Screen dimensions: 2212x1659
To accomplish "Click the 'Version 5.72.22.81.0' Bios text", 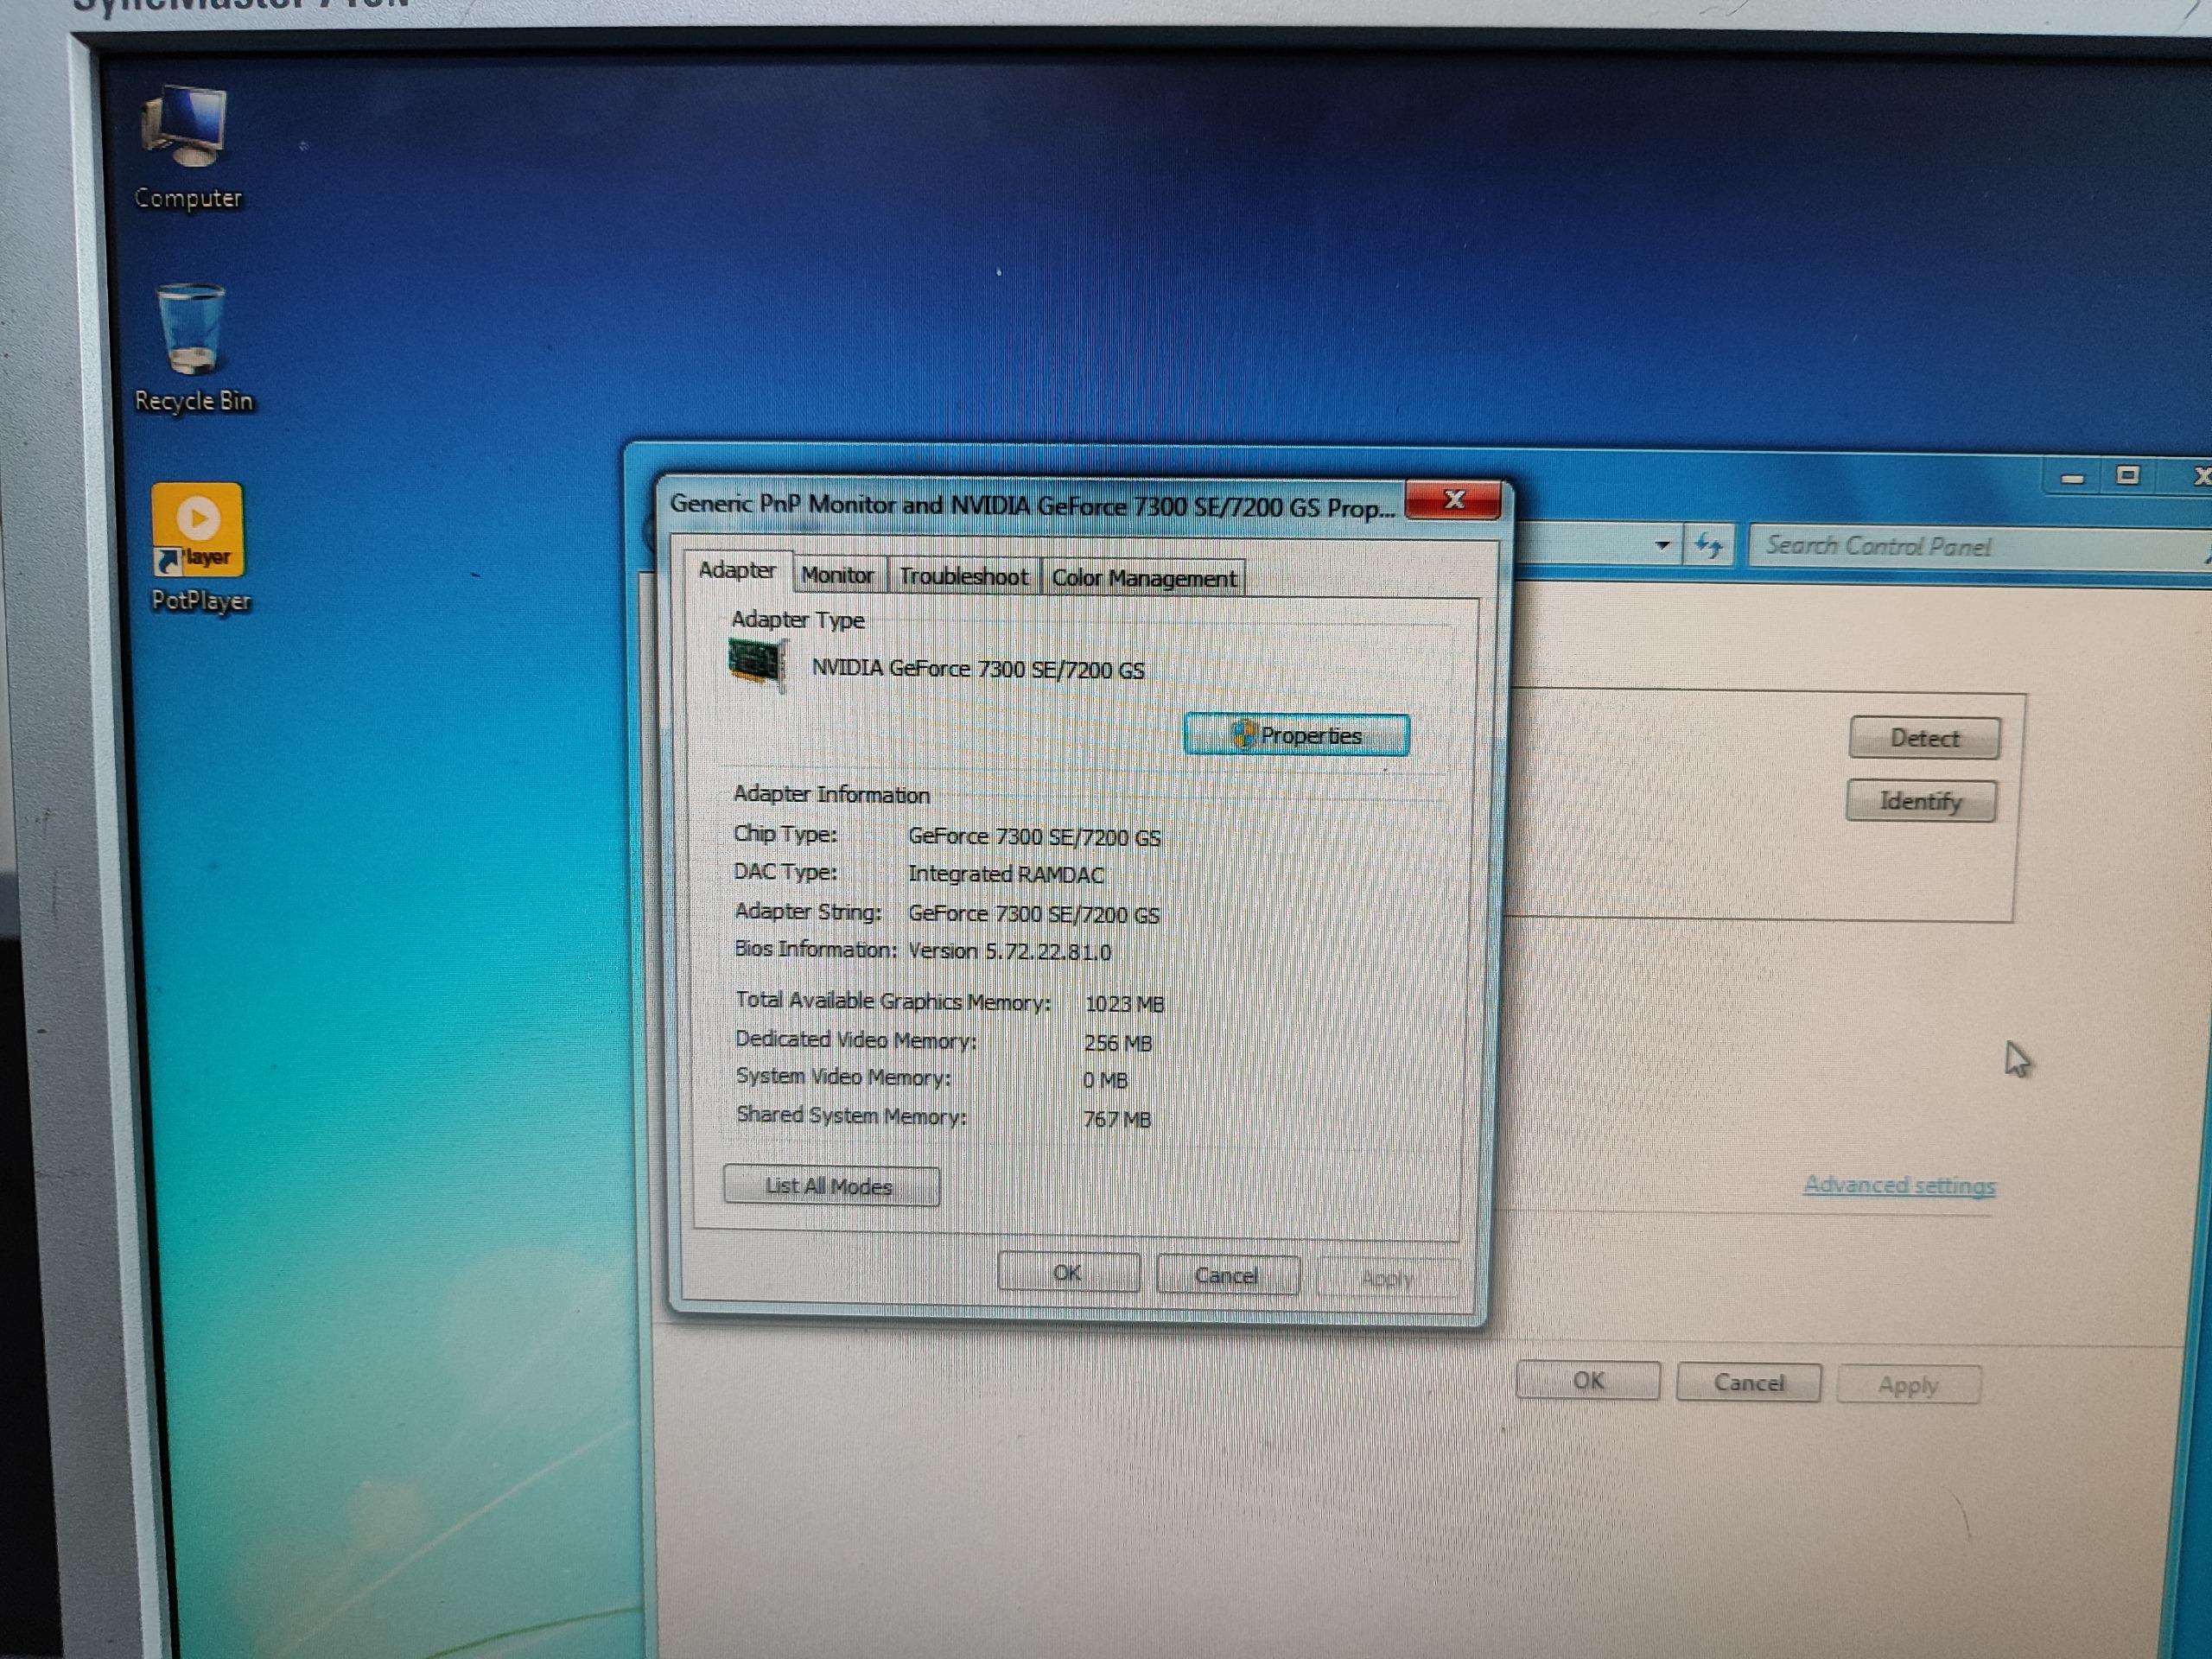I will click(1009, 951).
